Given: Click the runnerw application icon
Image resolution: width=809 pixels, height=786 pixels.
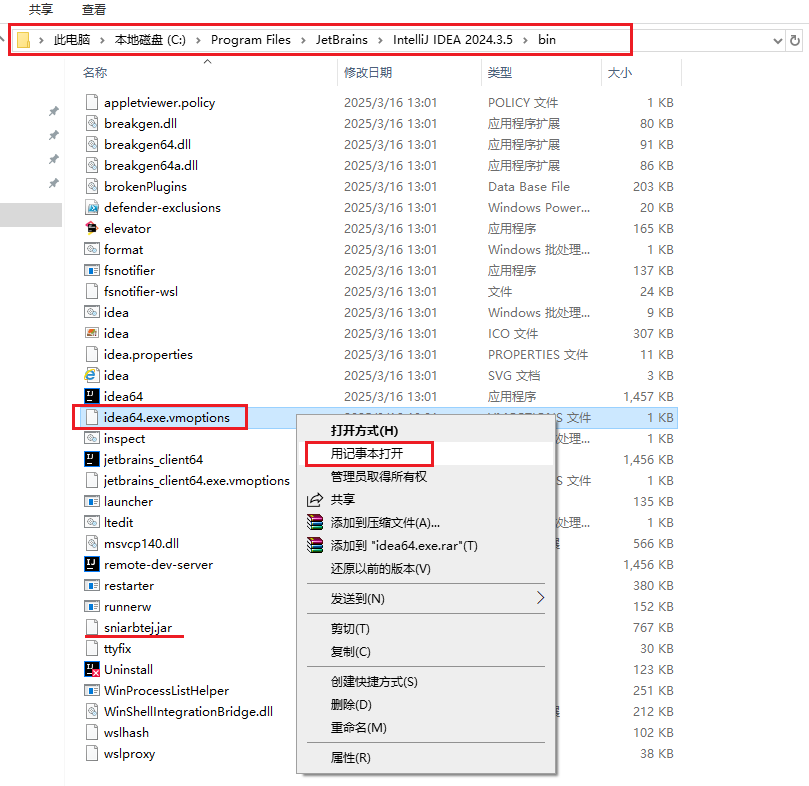Looking at the screenshot, I should click(92, 606).
